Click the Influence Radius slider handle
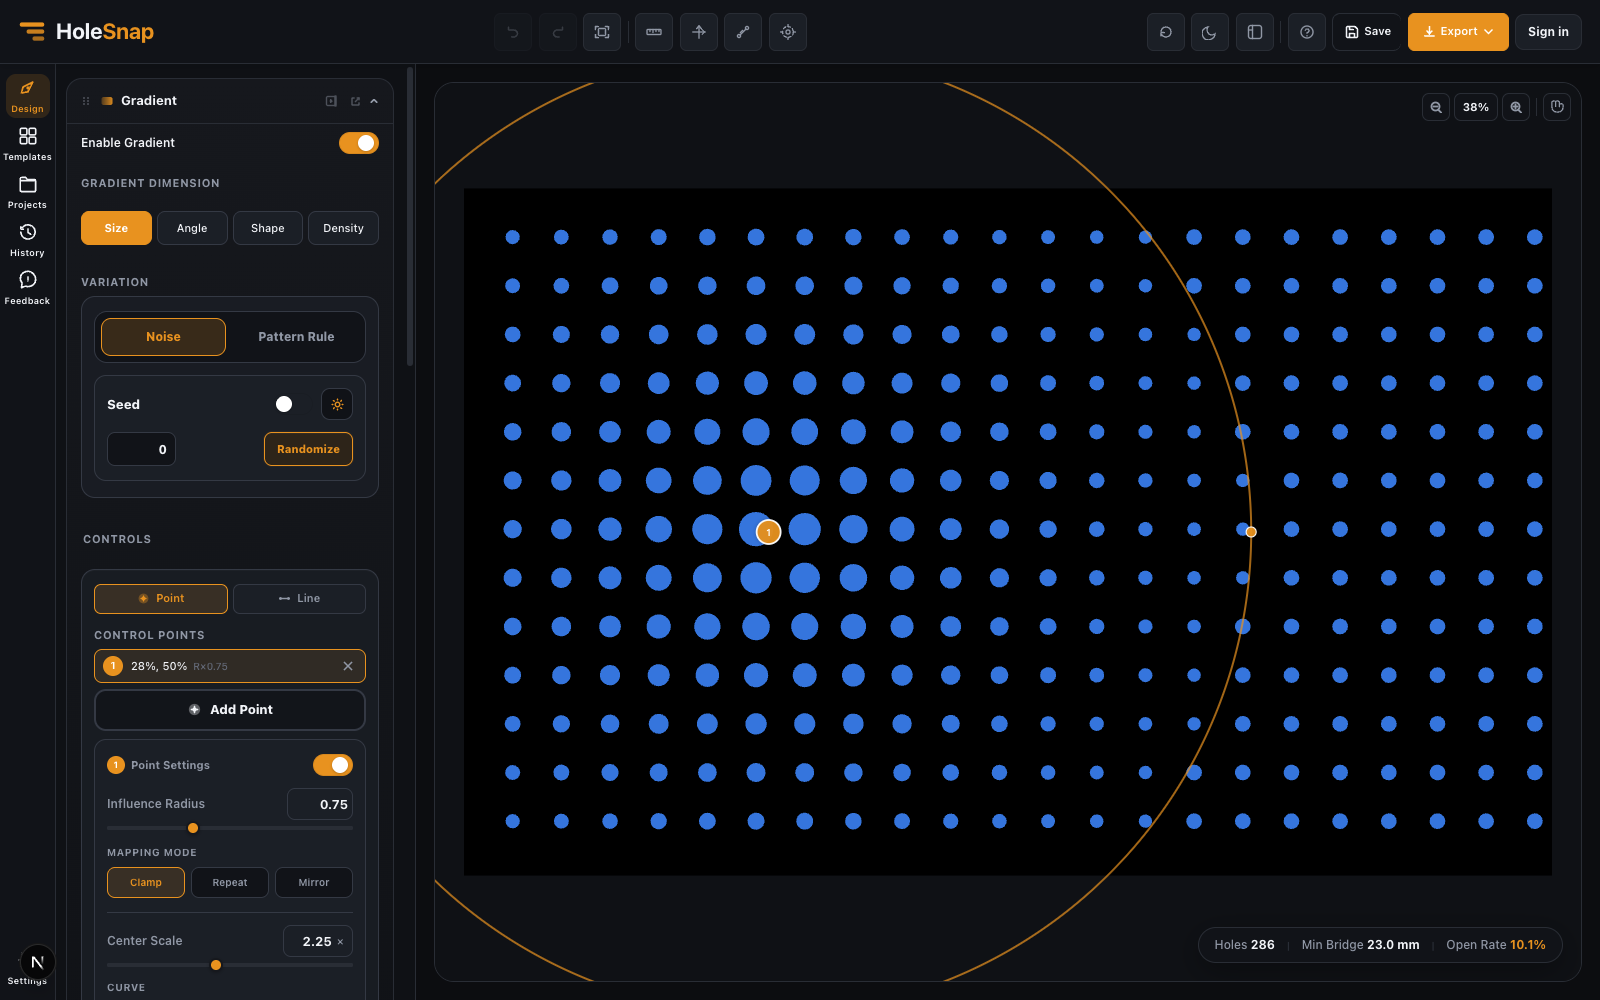 [193, 828]
